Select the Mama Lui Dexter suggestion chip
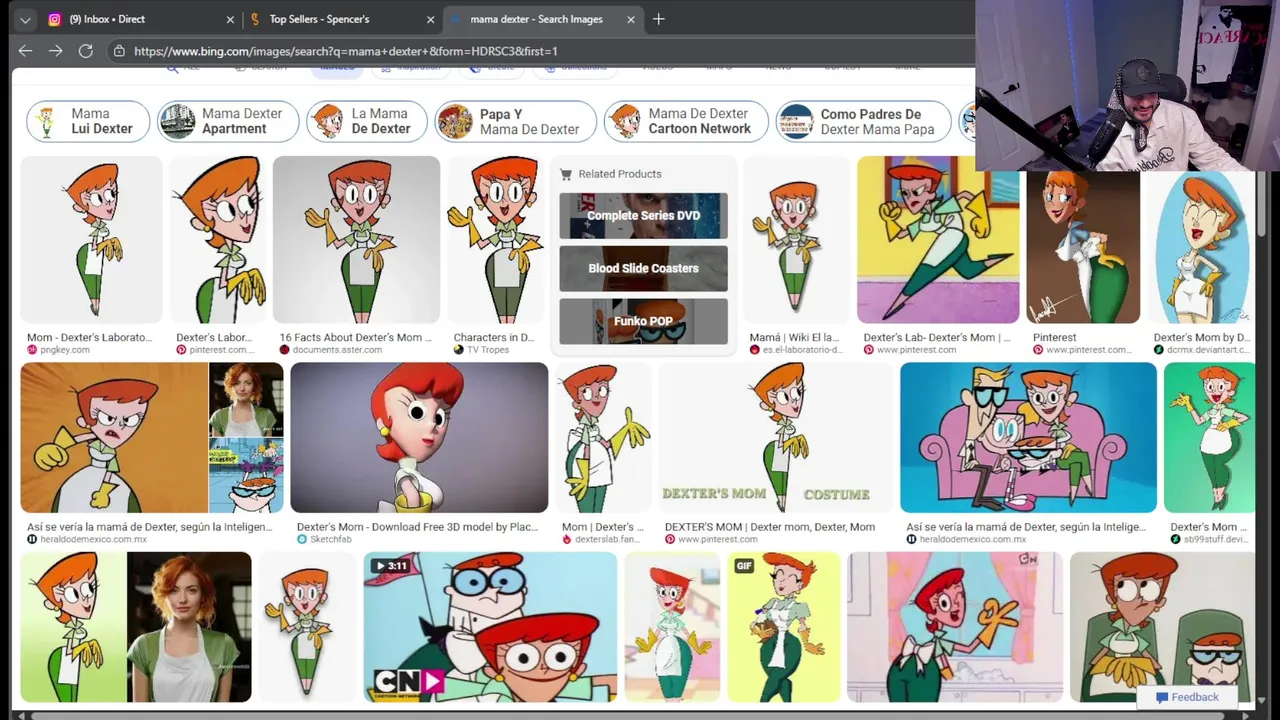Image resolution: width=1280 pixels, height=720 pixels. coord(88,121)
